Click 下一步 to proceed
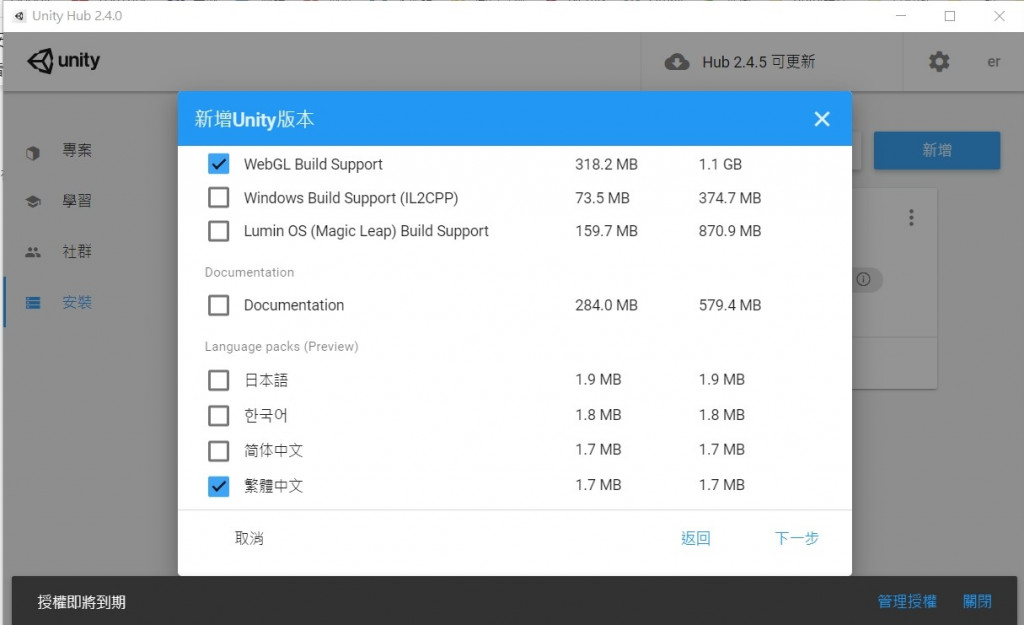Screen dimensions: 1024x625 tap(797, 538)
